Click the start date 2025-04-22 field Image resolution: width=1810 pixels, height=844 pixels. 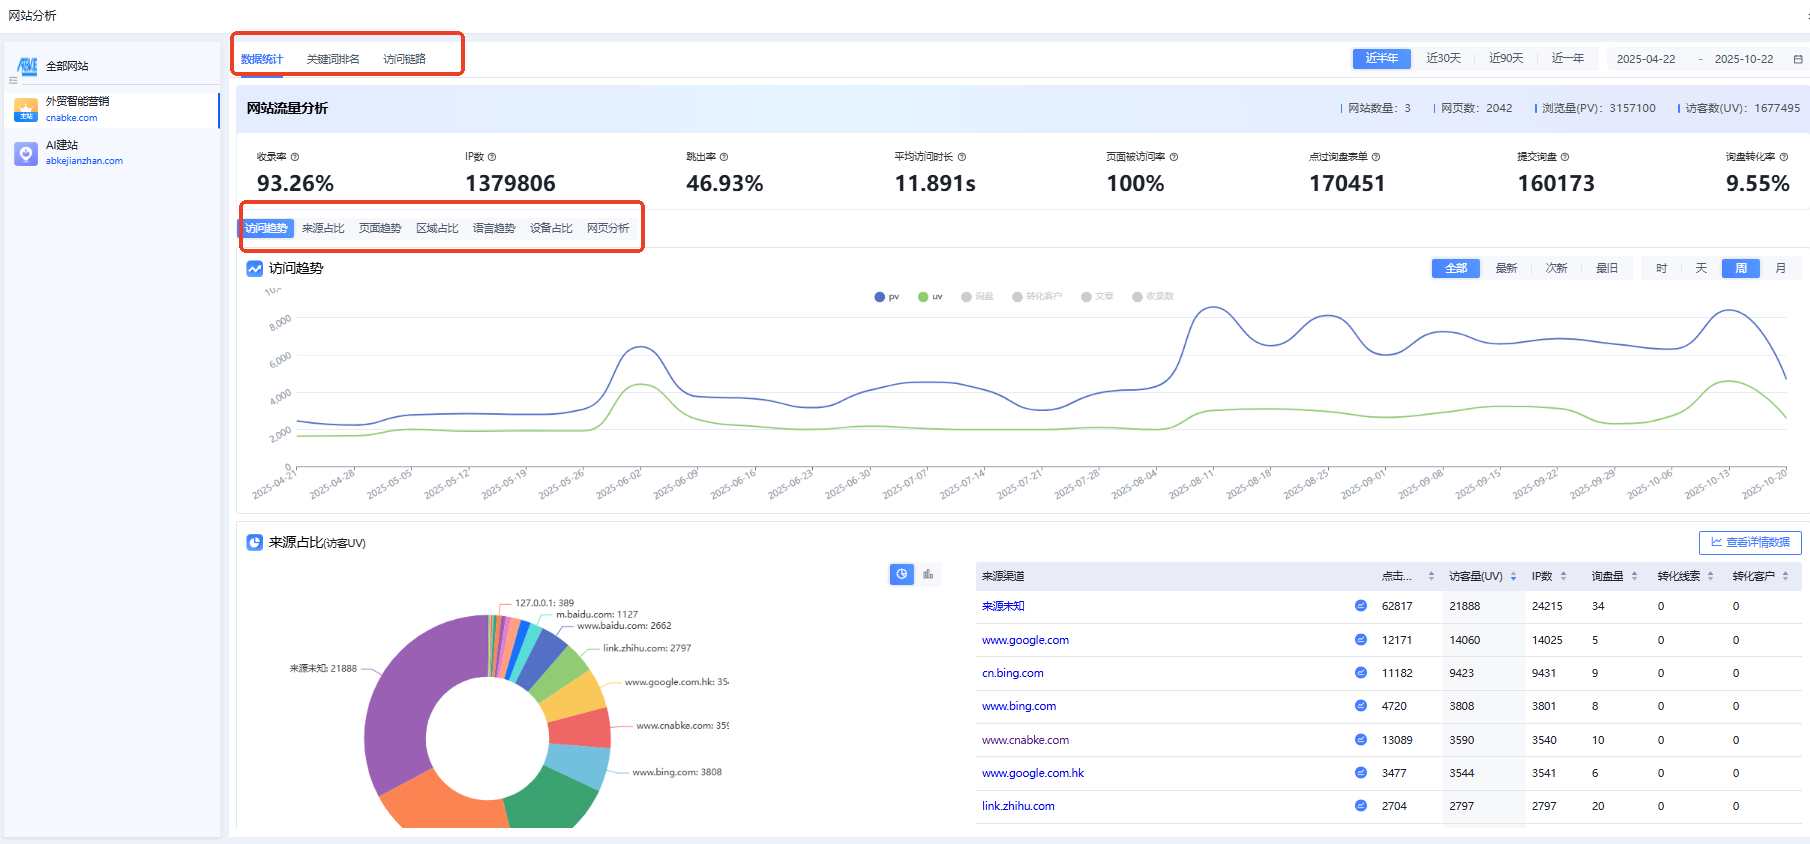click(x=1645, y=59)
